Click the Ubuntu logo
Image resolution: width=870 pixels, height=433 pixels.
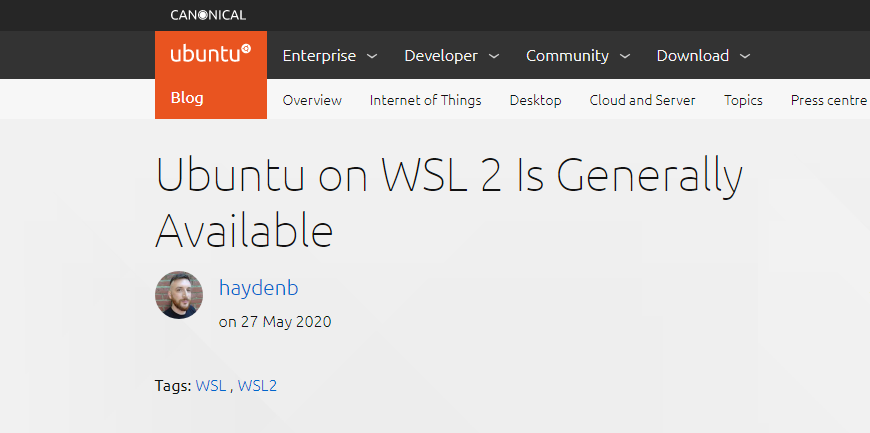click(210, 54)
